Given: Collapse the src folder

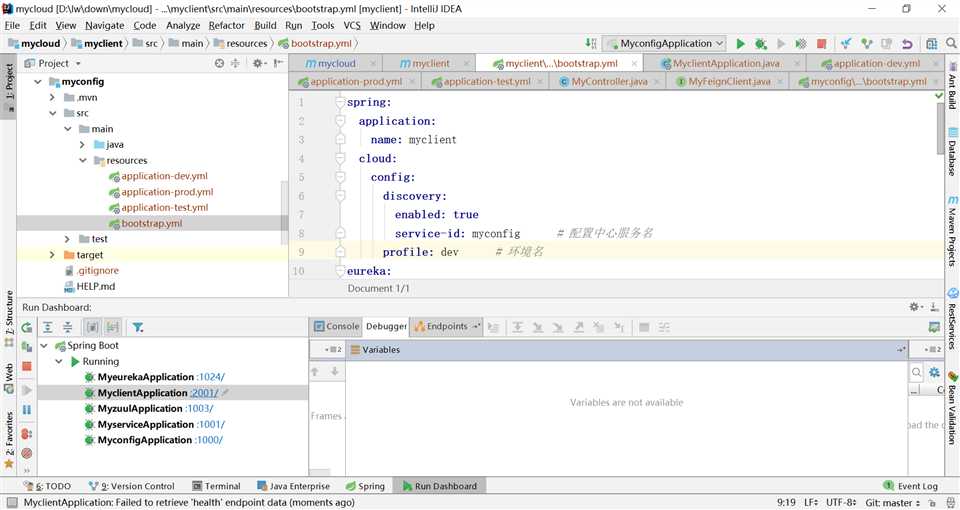Looking at the screenshot, I should click(x=53, y=113).
